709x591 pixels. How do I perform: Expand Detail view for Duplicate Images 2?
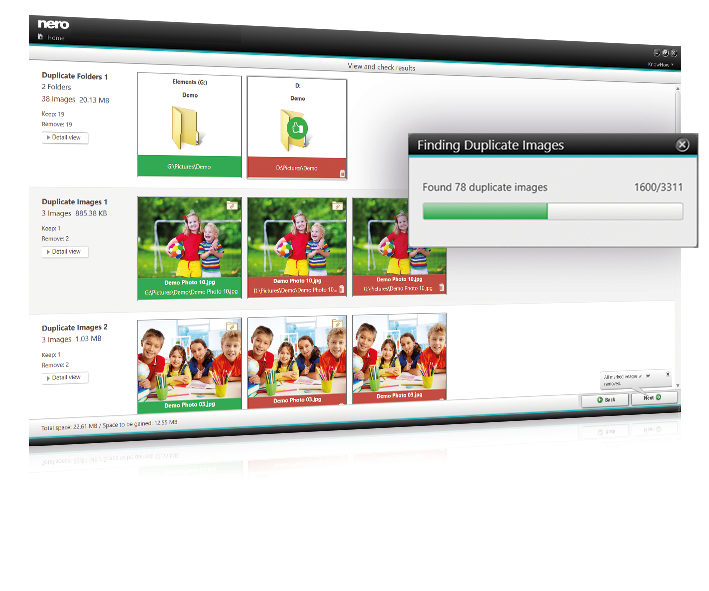[65, 378]
